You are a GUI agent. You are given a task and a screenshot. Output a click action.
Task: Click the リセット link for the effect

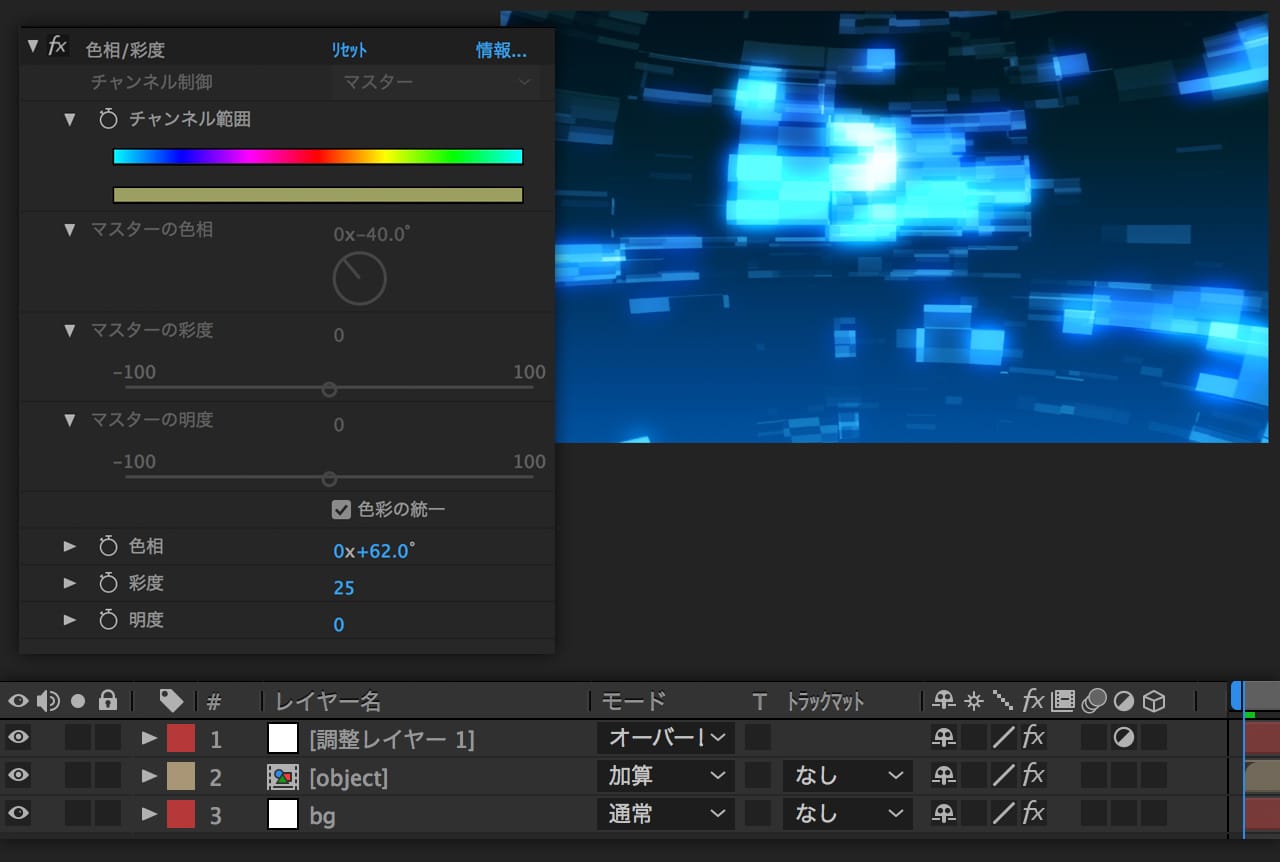pyautogui.click(x=349, y=50)
